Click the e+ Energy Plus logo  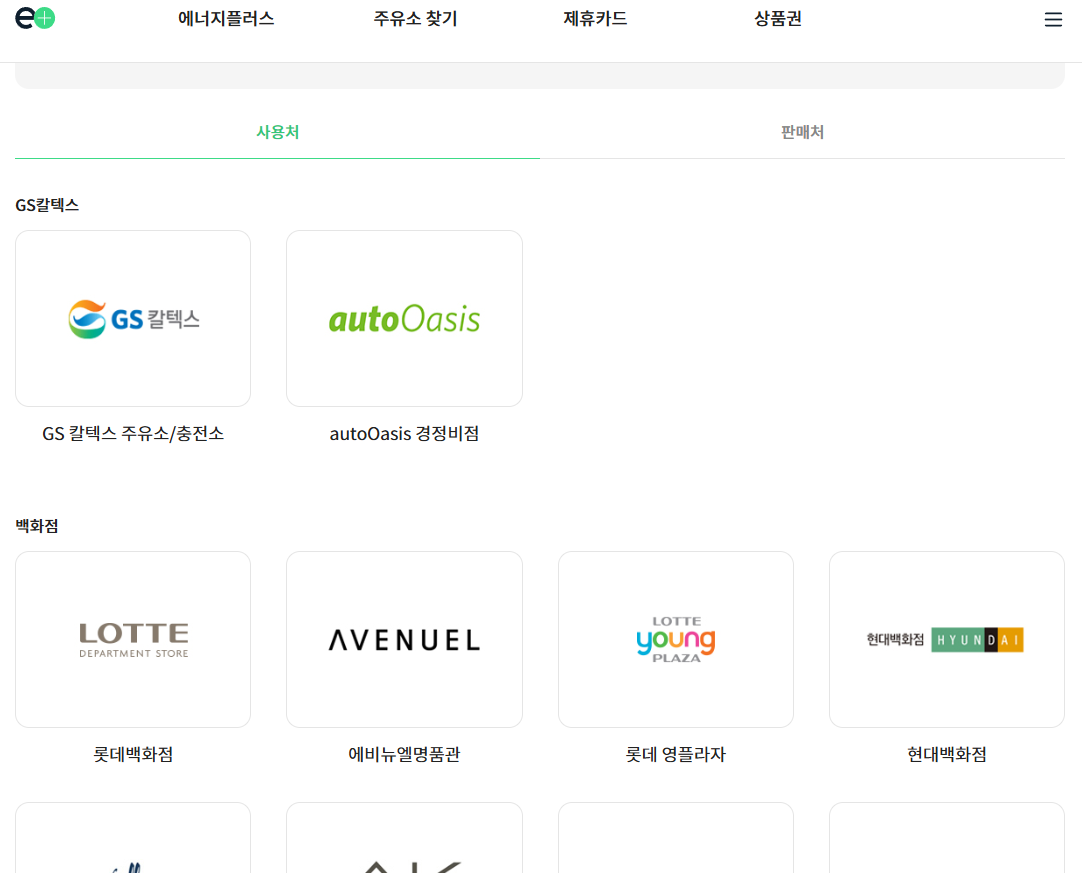pos(35,18)
